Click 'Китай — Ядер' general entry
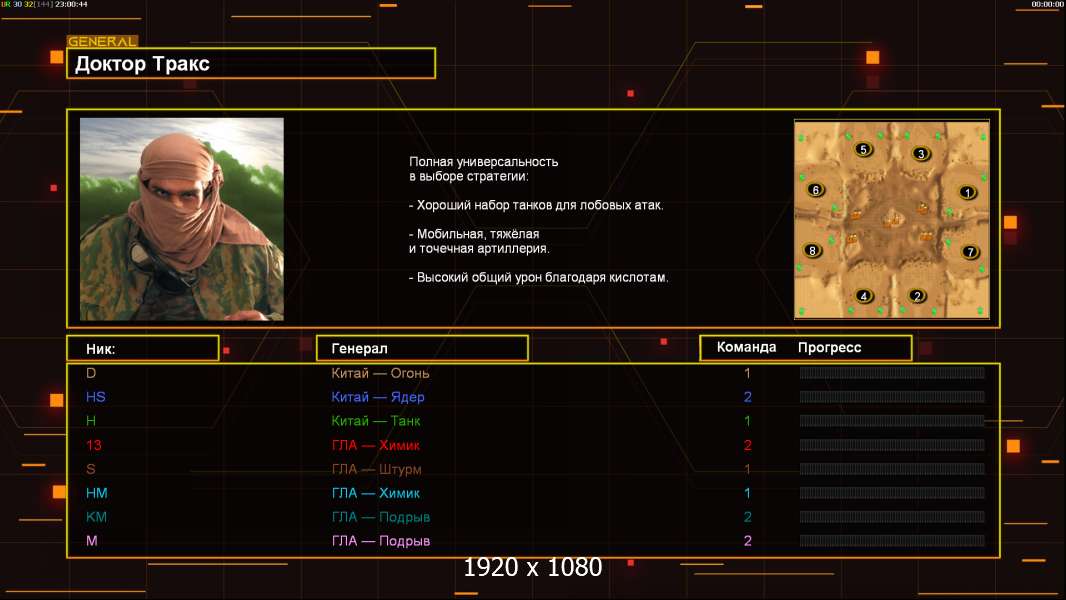The image size is (1066, 600). [377, 397]
